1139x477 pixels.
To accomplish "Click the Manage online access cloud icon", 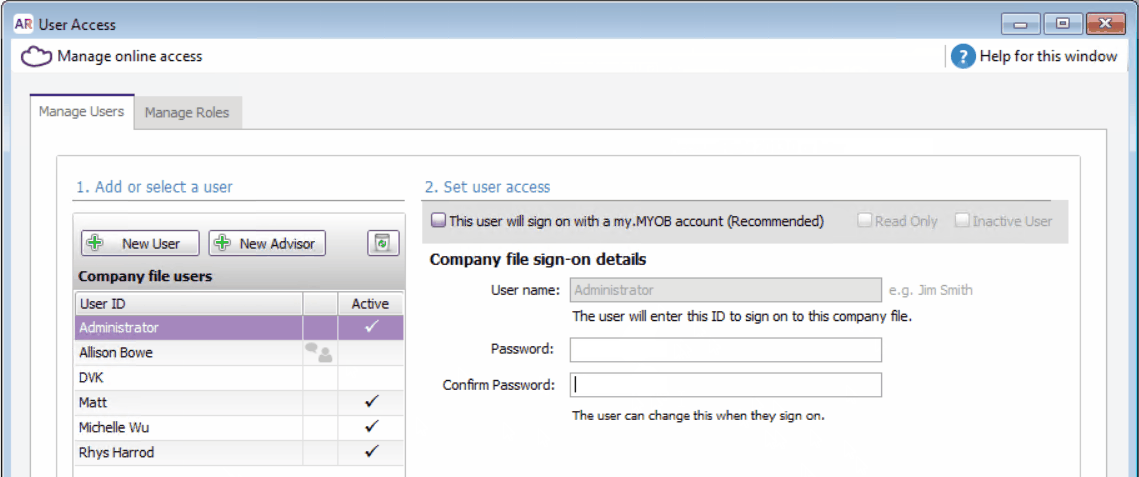I will click(x=37, y=57).
